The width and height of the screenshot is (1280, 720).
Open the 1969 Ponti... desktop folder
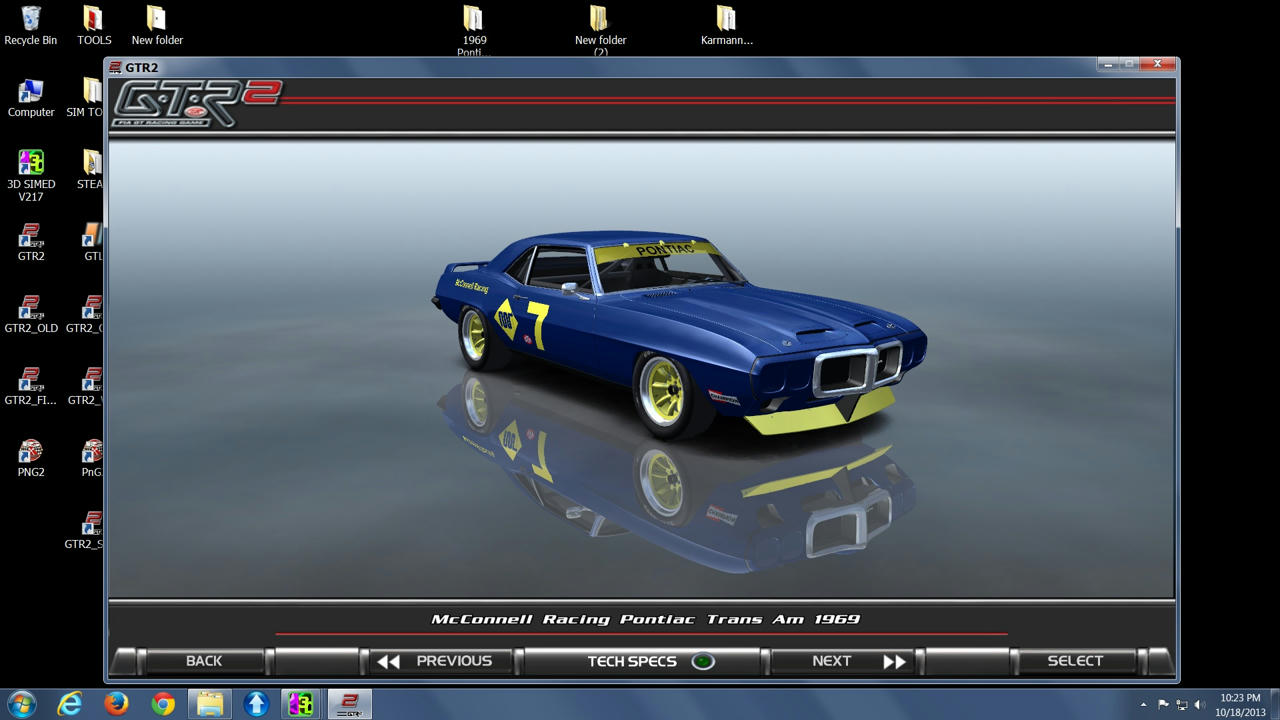pyautogui.click(x=473, y=30)
